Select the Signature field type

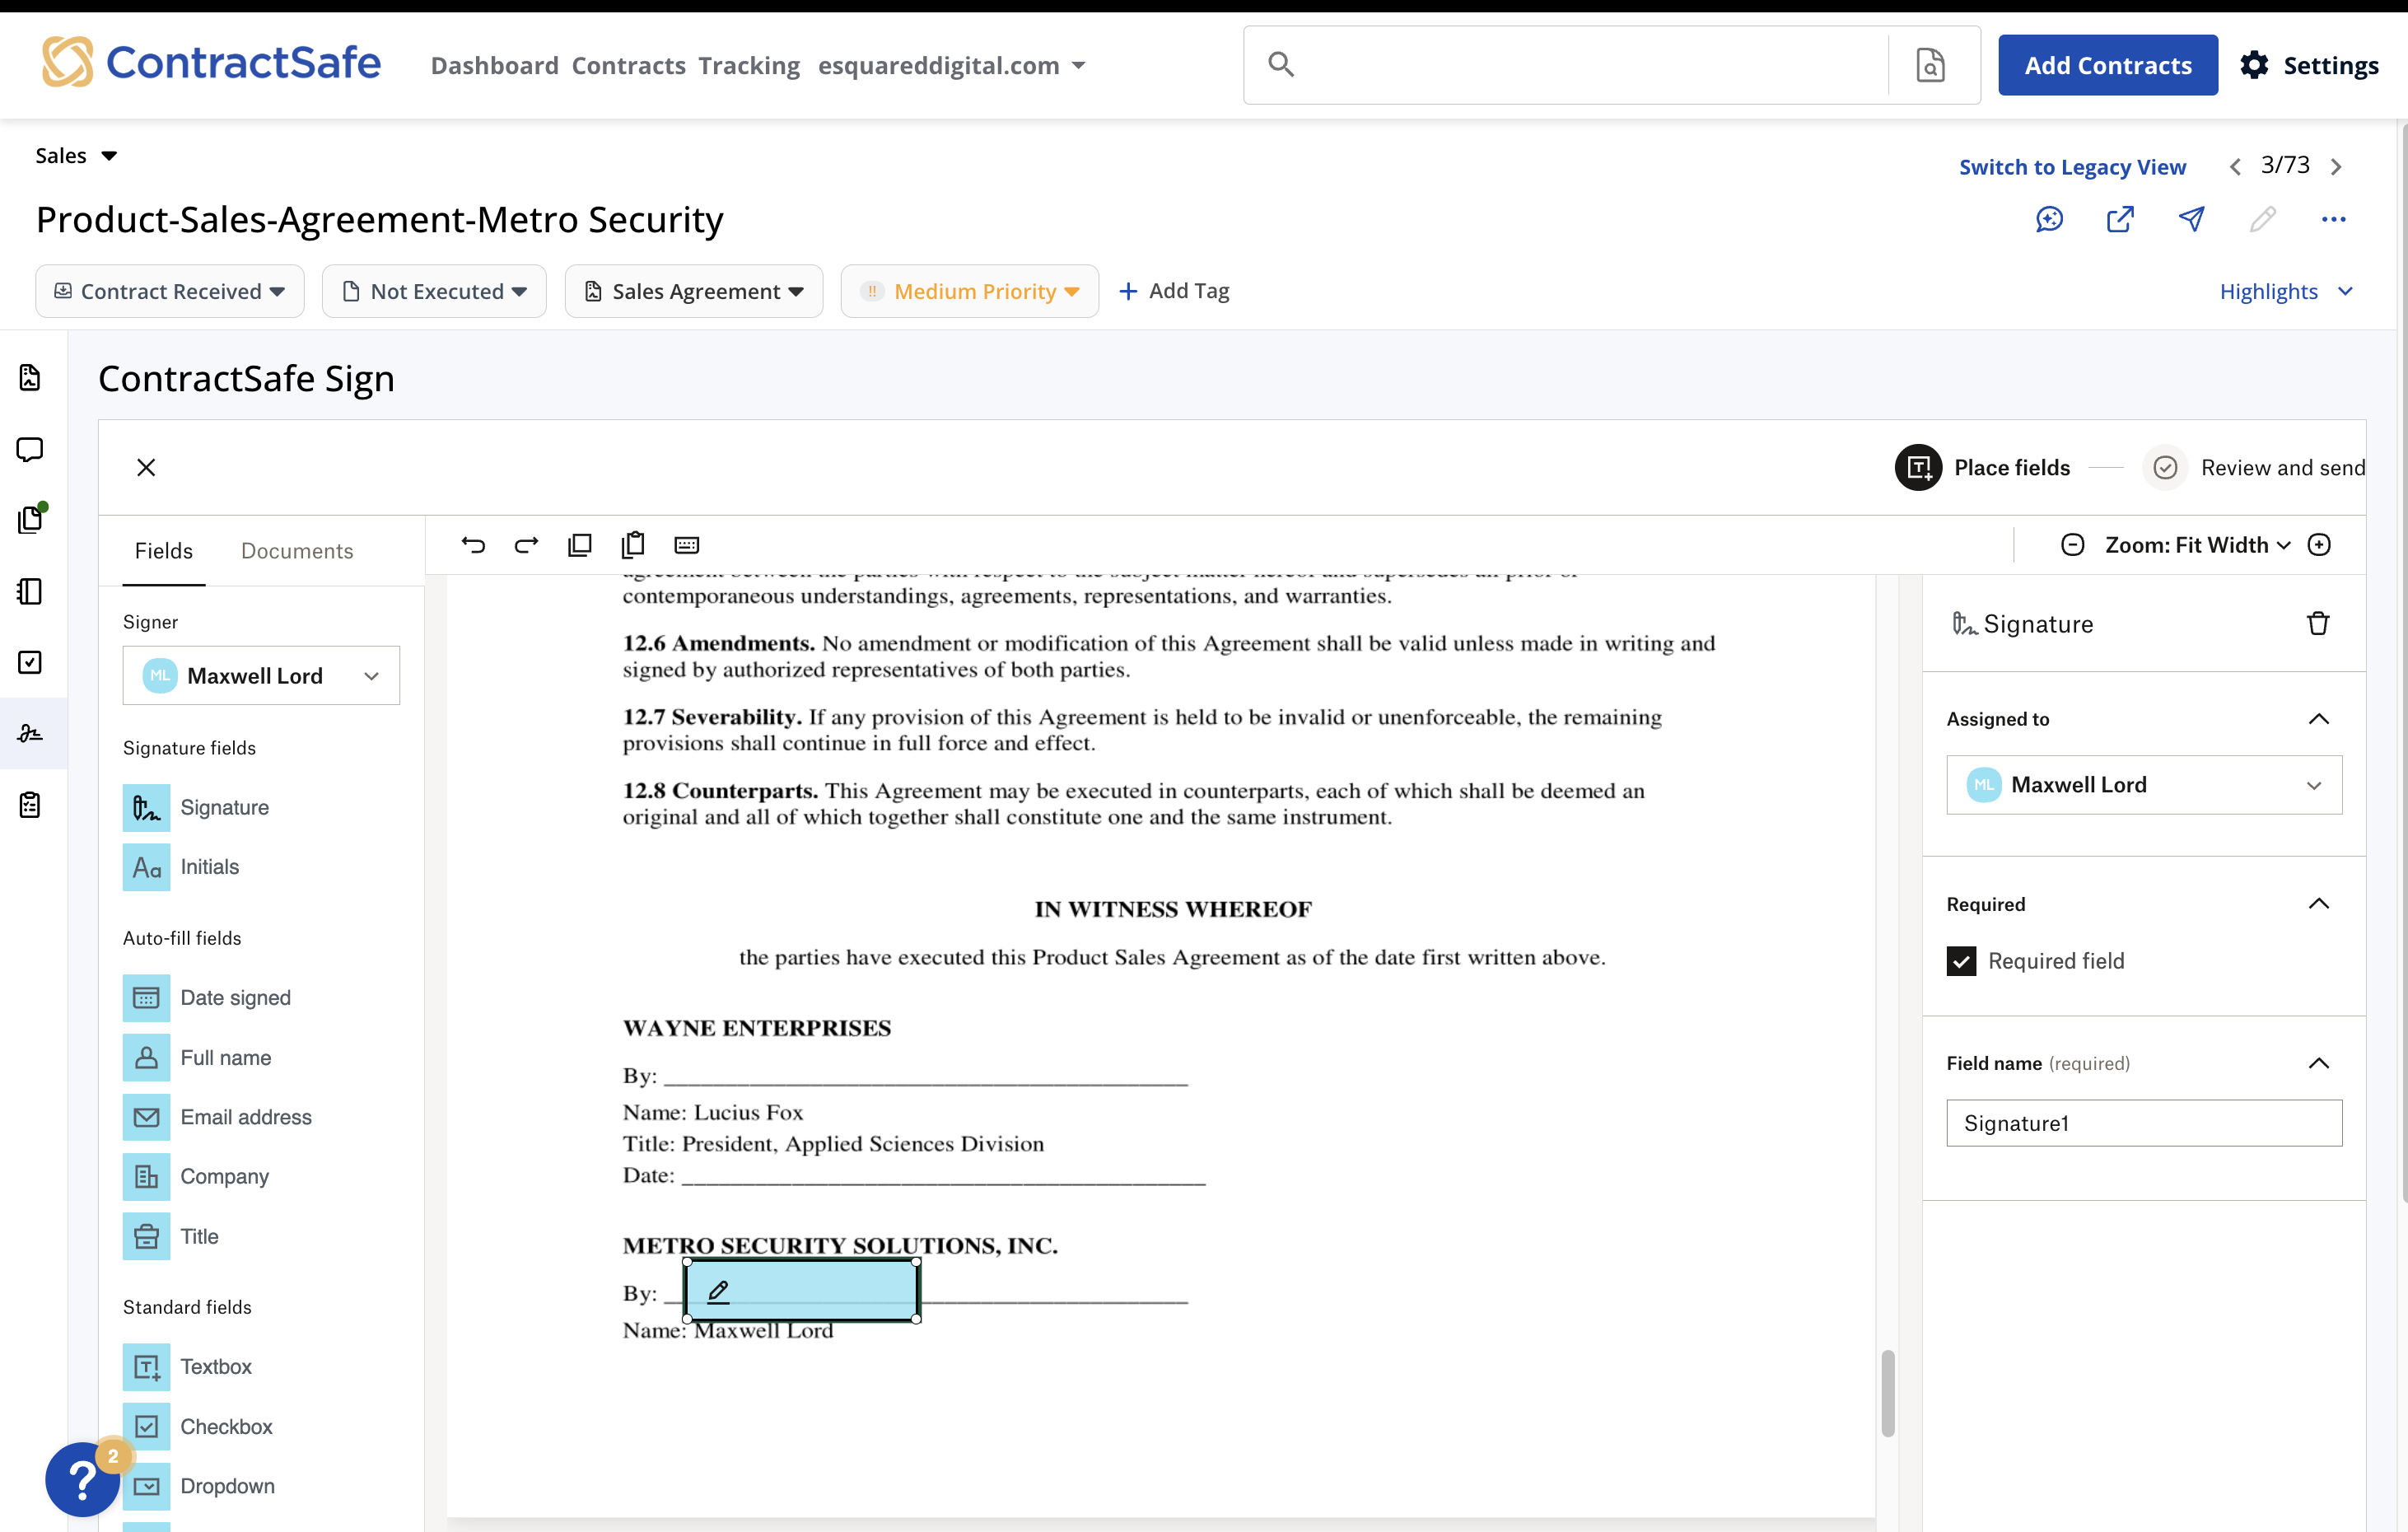coord(196,808)
